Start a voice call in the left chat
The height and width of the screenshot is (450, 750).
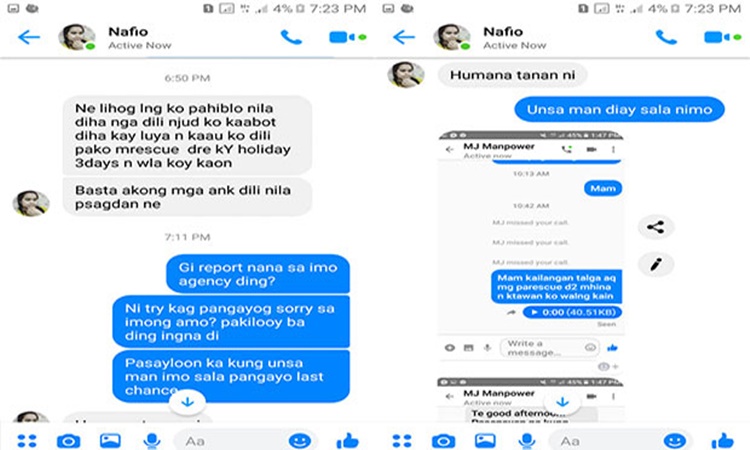291,37
